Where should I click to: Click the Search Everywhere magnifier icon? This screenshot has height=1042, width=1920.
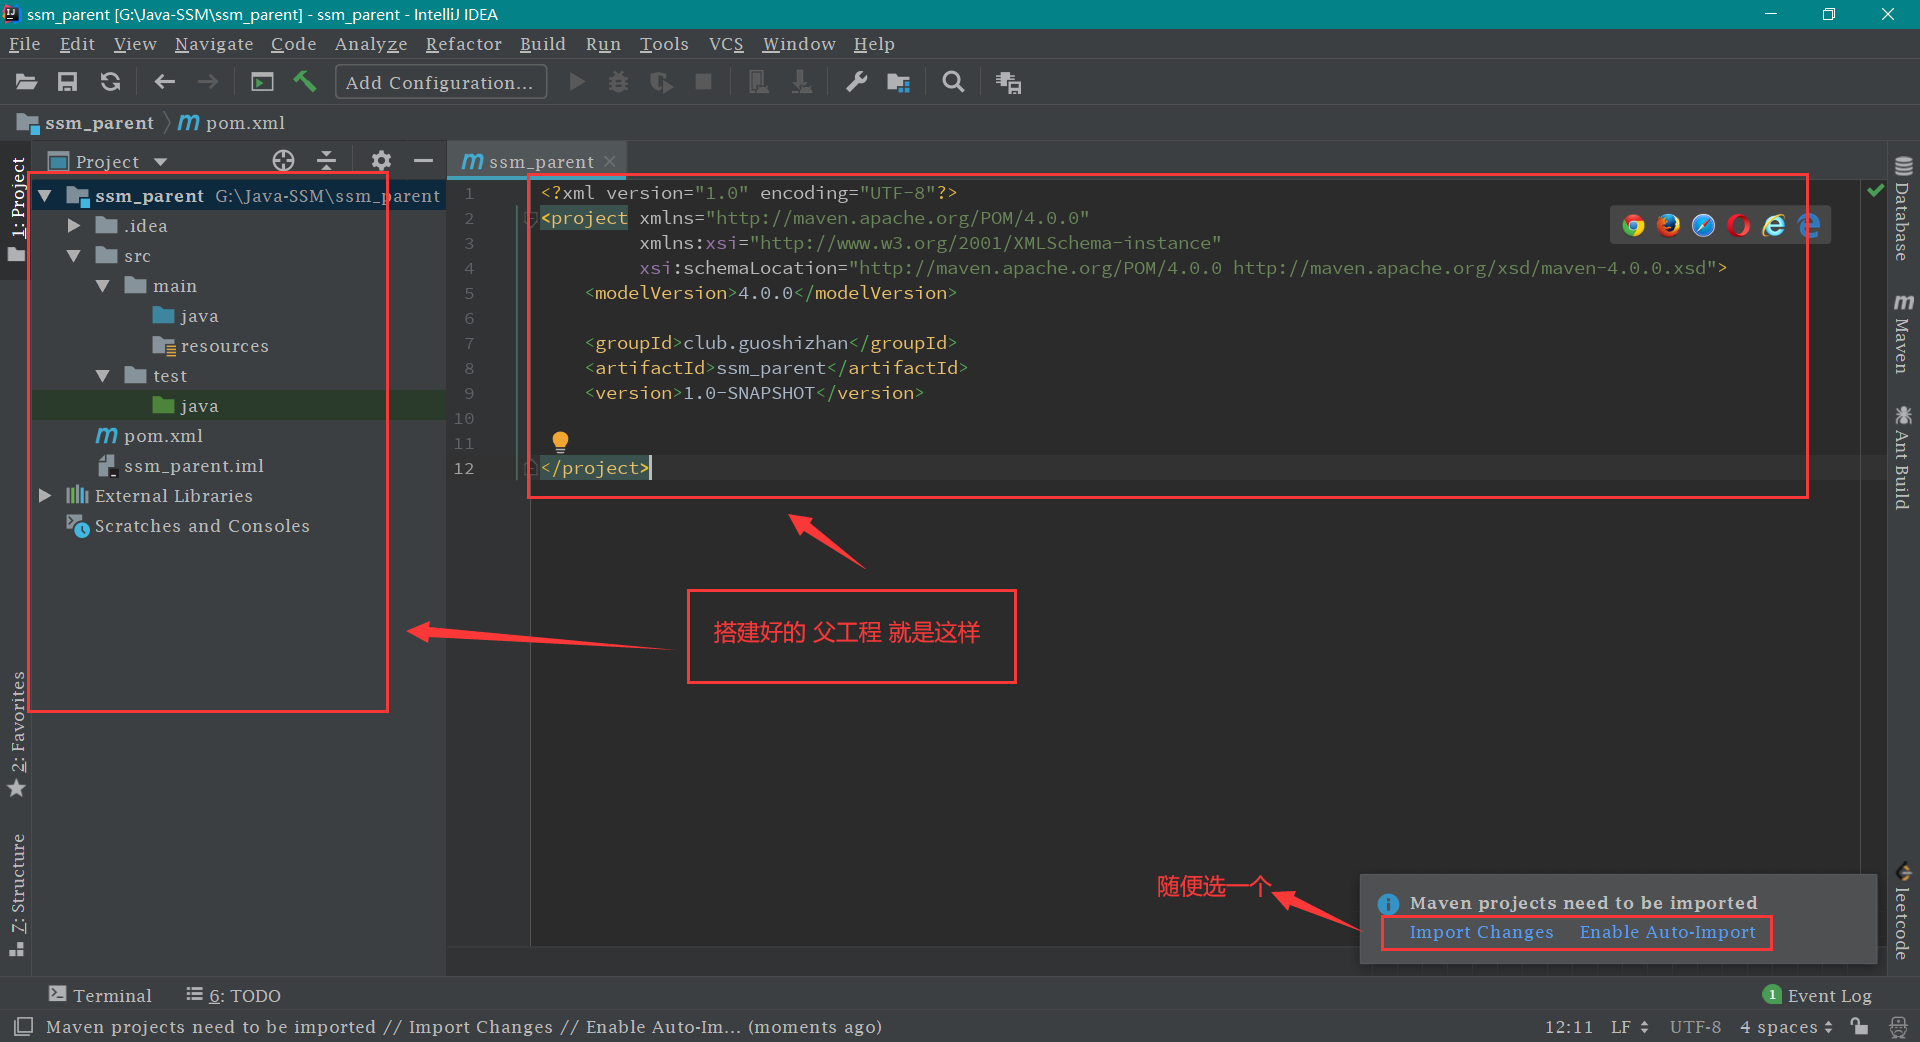(953, 82)
